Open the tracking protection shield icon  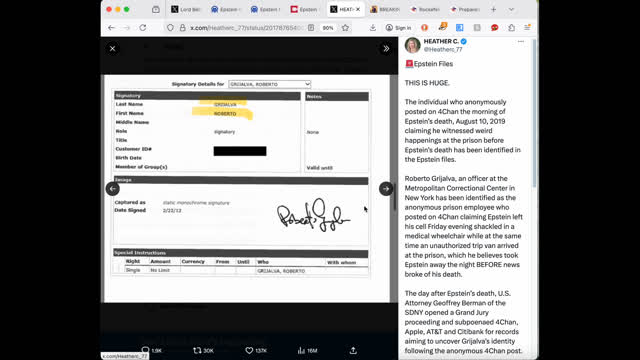pyautogui.click(x=170, y=28)
